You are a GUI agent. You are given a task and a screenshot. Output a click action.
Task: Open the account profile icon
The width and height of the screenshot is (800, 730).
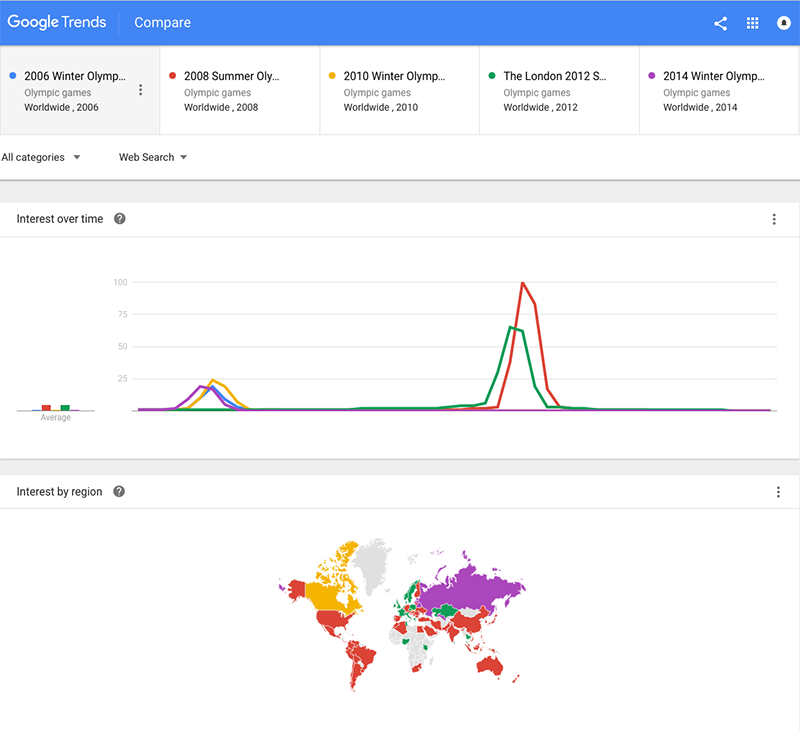click(784, 23)
